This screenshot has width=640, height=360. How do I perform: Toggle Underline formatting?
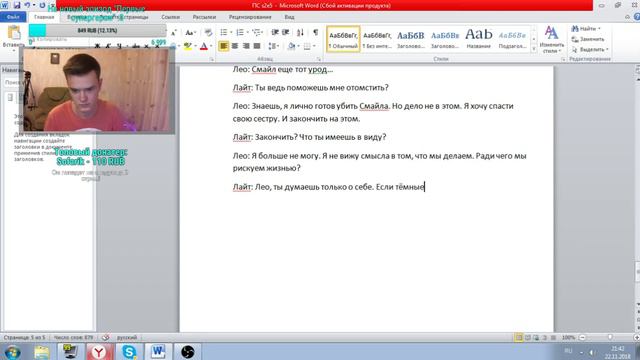click(x=119, y=46)
